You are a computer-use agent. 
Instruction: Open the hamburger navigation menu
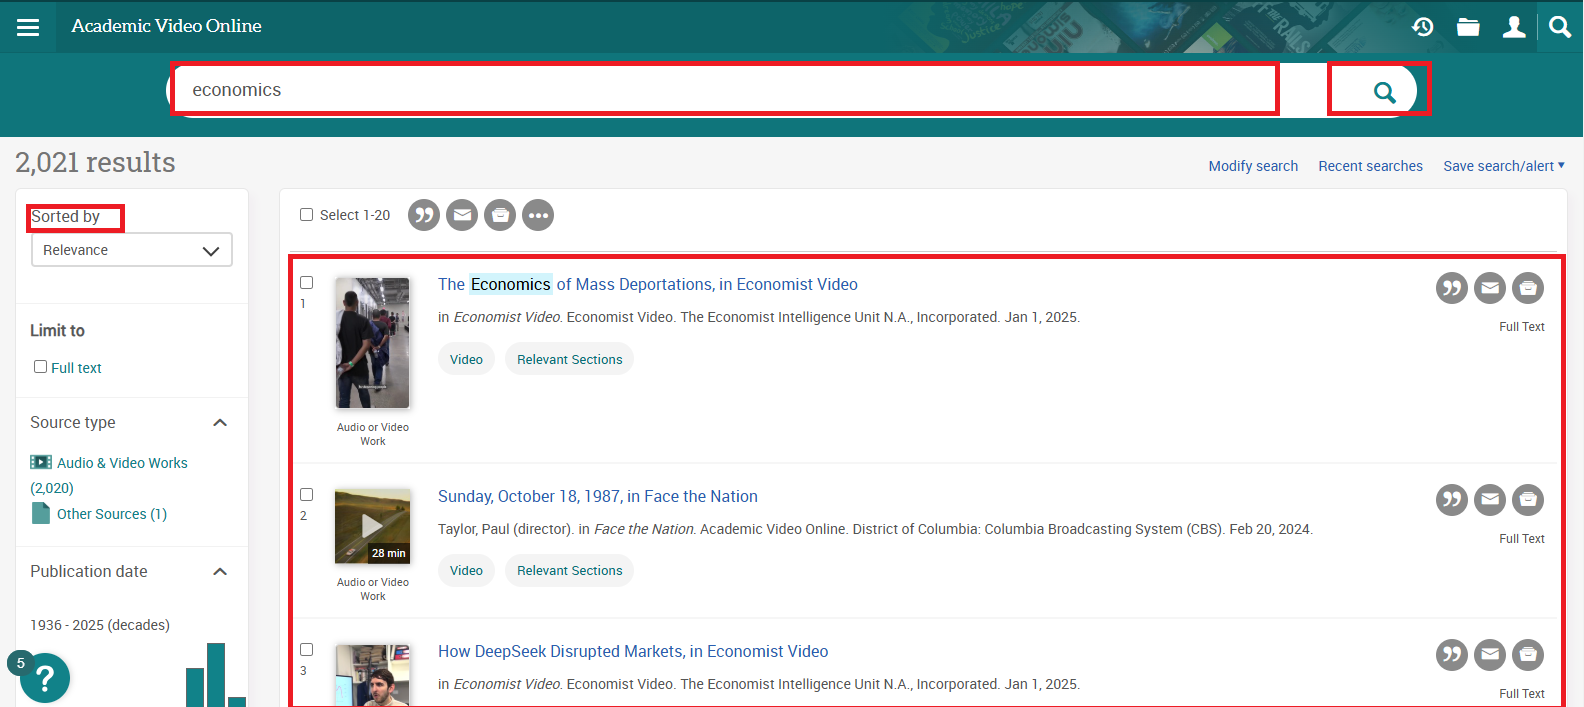tap(28, 27)
